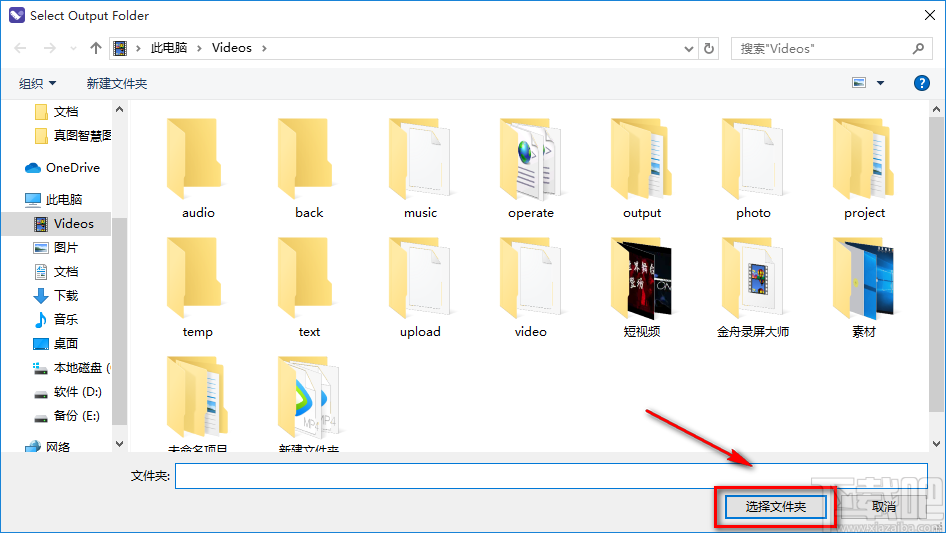
Task: Select the photo folder
Action: pyautogui.click(x=753, y=169)
